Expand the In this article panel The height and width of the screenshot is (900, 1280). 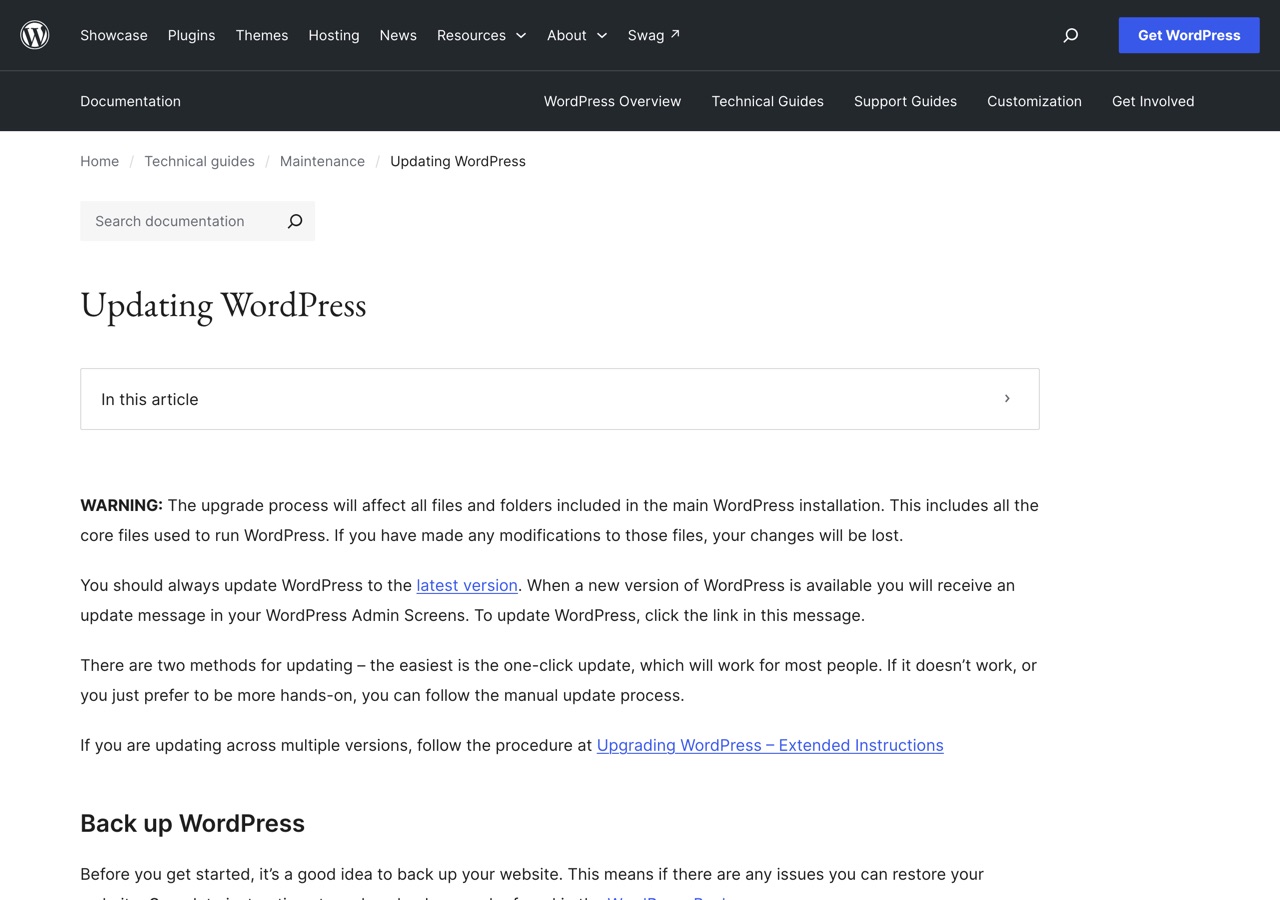pyautogui.click(x=560, y=399)
